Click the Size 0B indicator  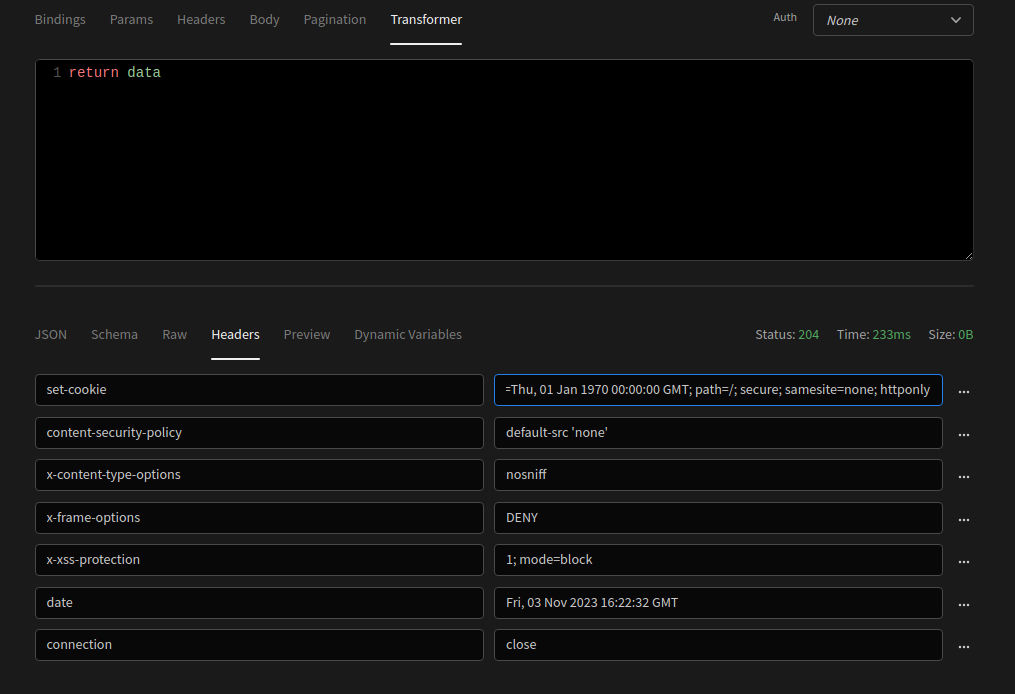(950, 335)
